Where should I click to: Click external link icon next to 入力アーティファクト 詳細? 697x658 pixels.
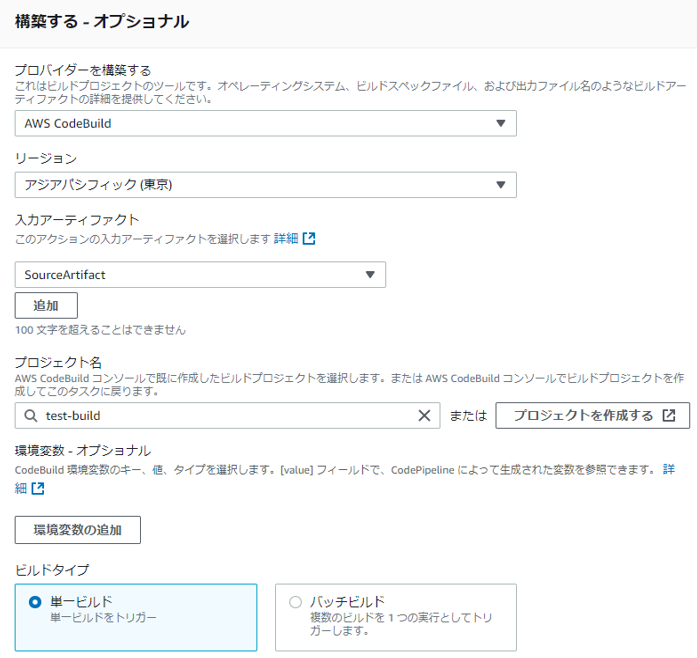click(x=309, y=239)
